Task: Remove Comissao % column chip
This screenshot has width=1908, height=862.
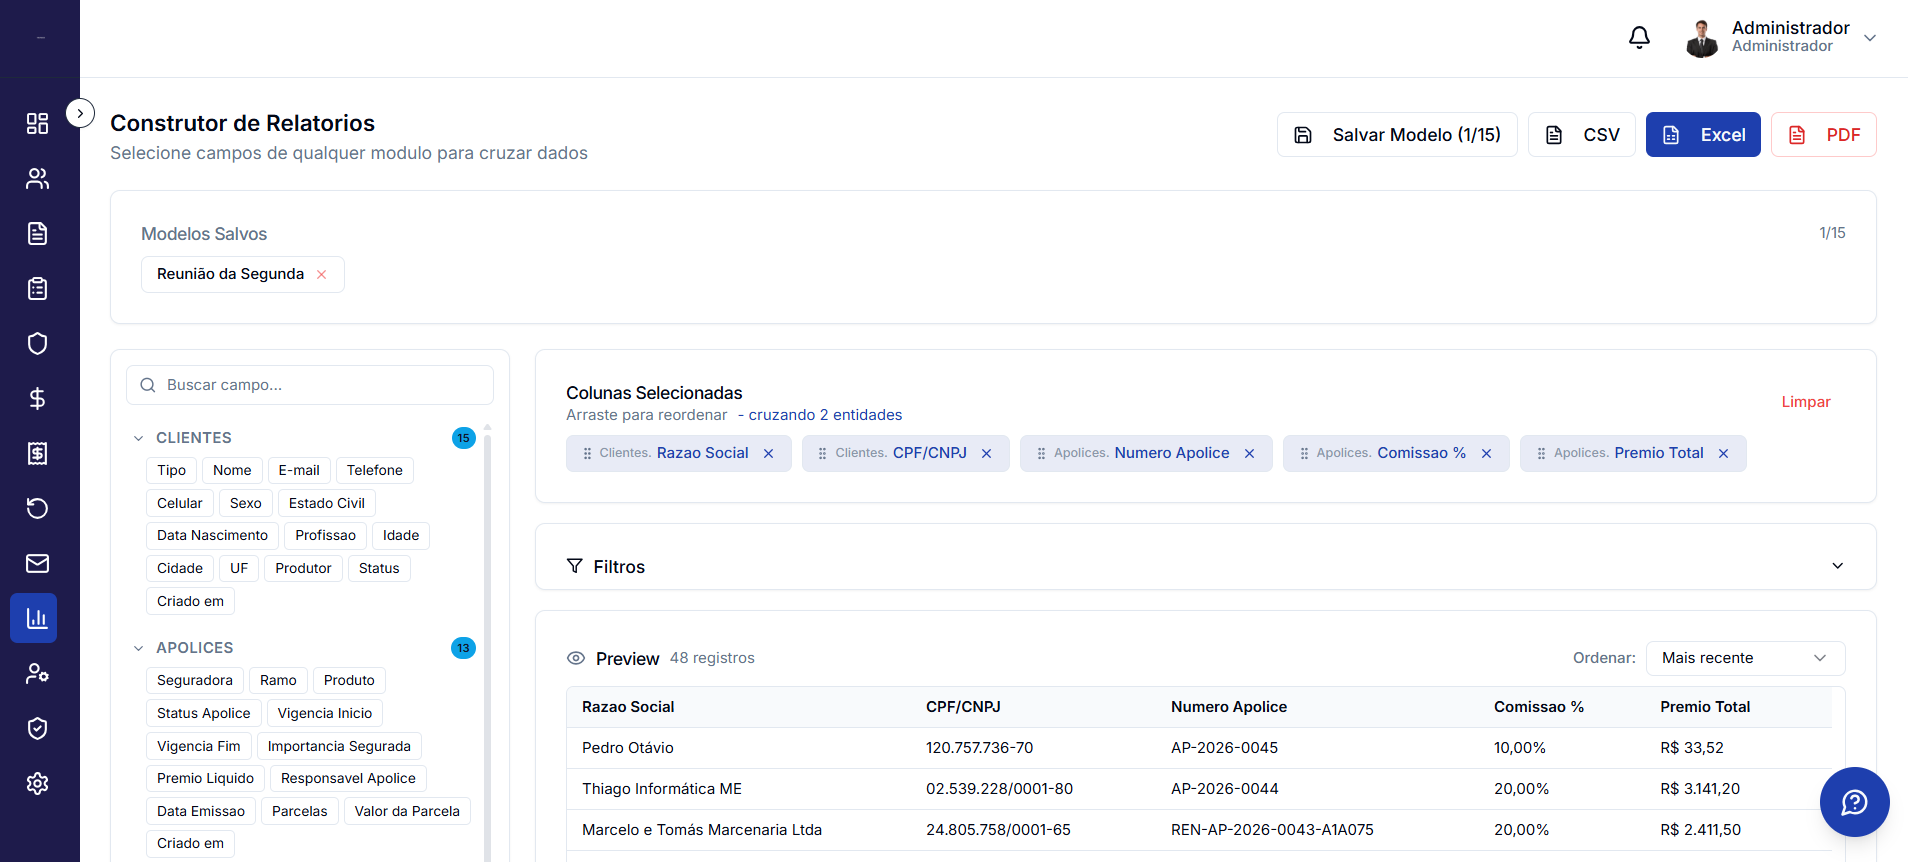Action: tap(1487, 453)
